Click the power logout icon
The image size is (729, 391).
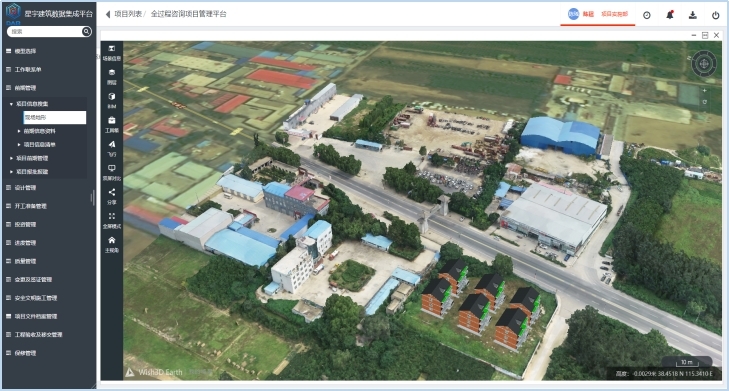716,15
